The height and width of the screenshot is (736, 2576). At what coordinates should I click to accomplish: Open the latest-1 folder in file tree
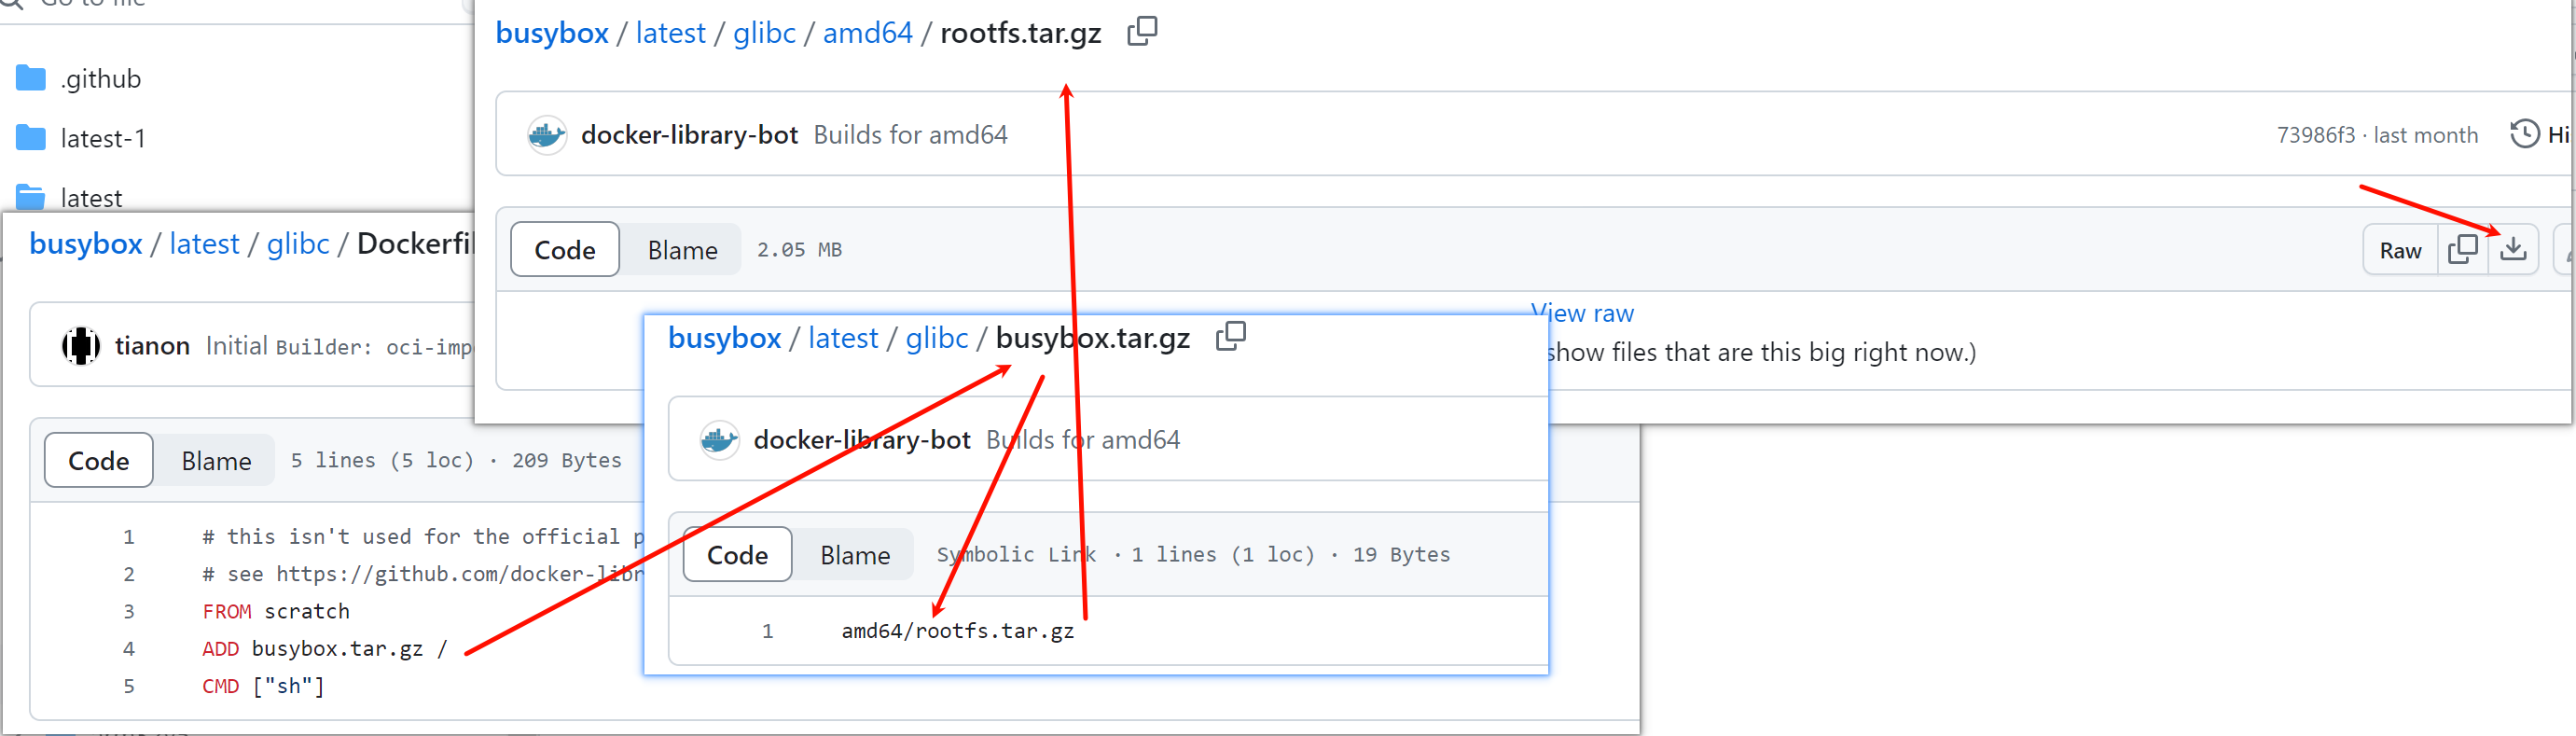[102, 139]
